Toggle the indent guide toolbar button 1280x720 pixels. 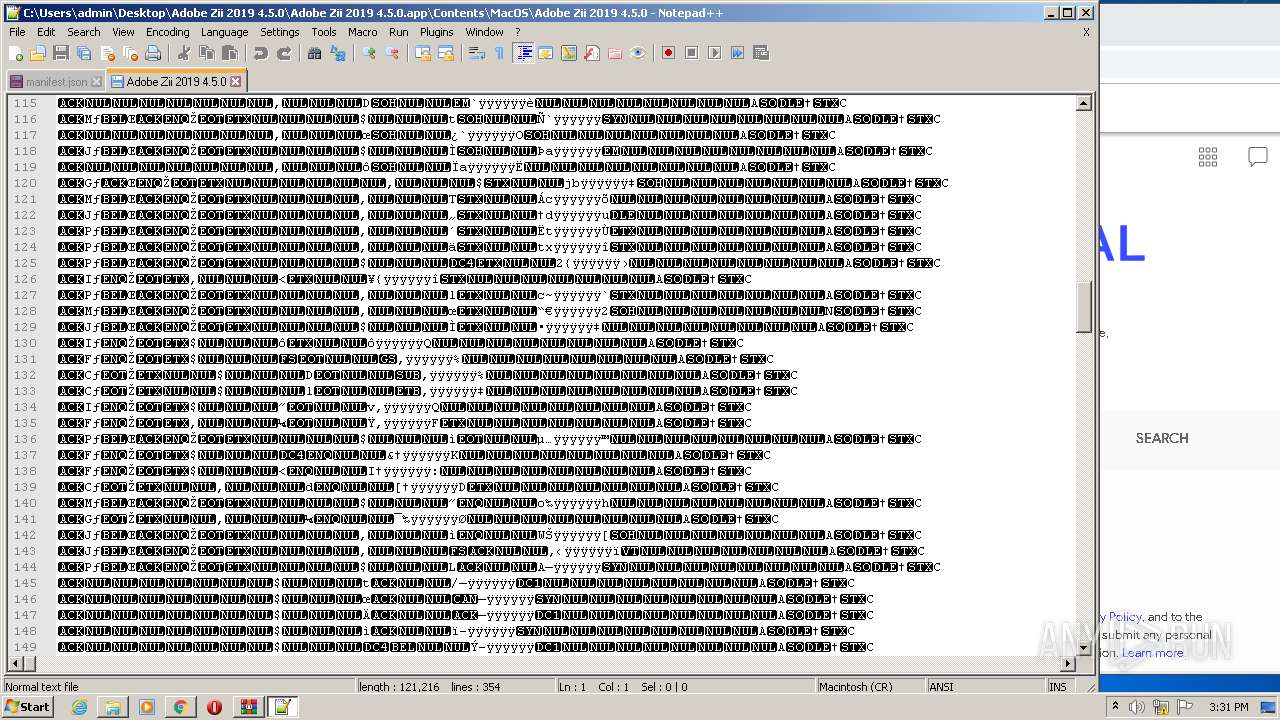tap(523, 53)
